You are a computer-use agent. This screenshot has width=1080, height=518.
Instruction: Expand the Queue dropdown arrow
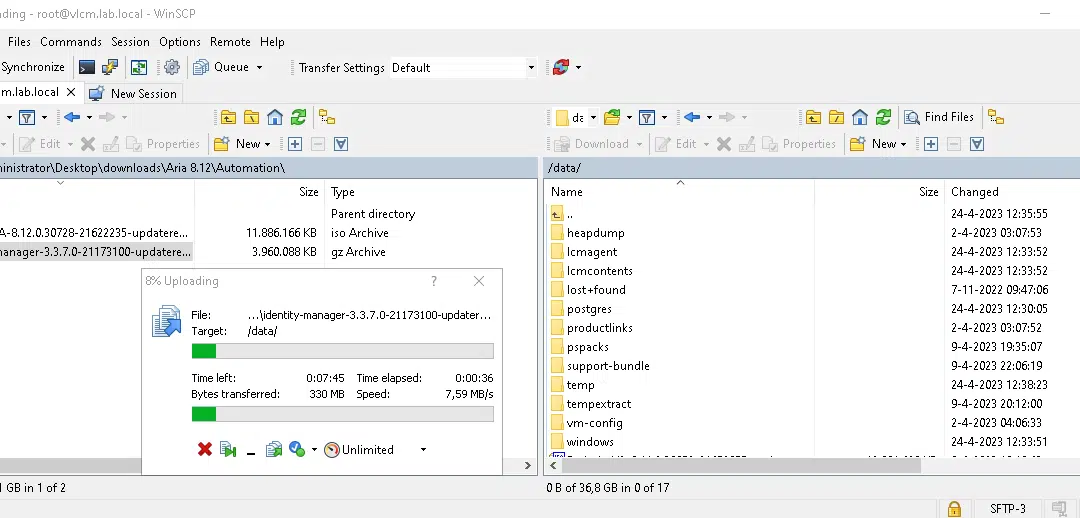tap(259, 67)
